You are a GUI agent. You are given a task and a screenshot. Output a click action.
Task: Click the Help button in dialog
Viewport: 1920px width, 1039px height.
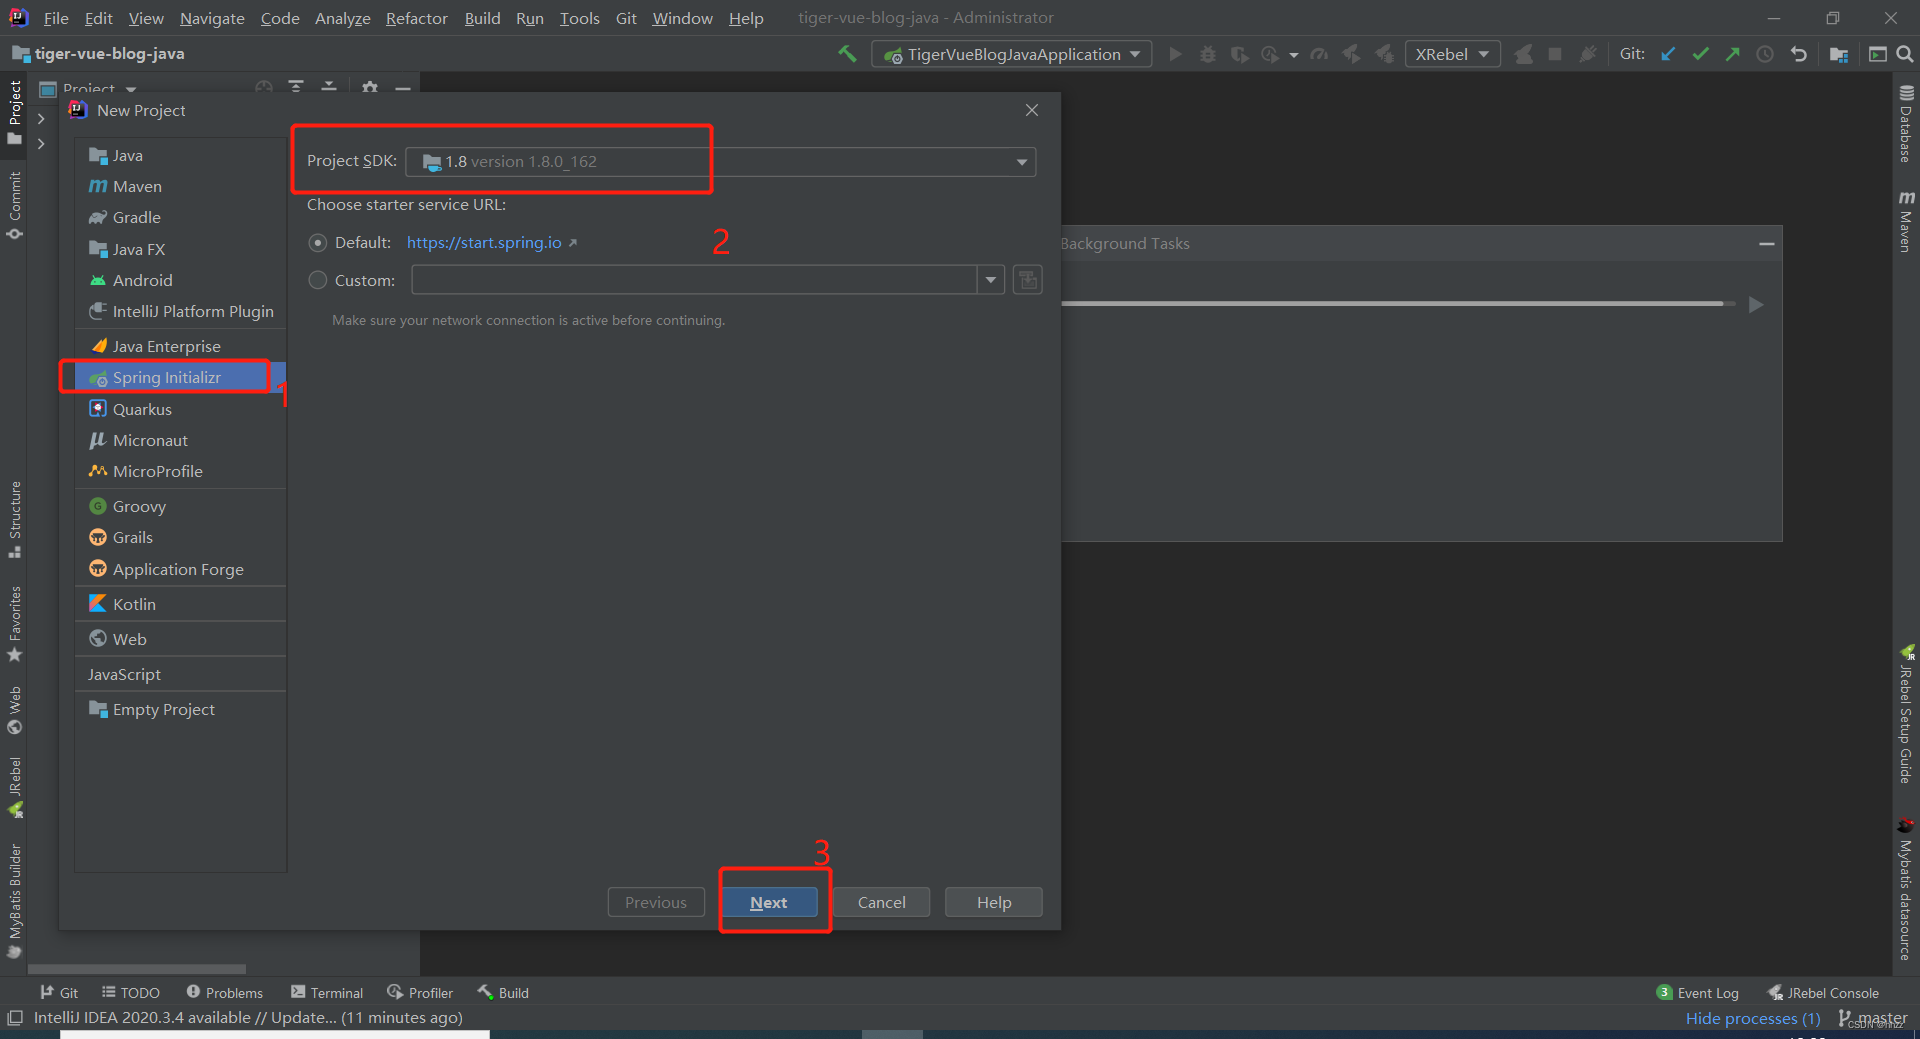994,902
